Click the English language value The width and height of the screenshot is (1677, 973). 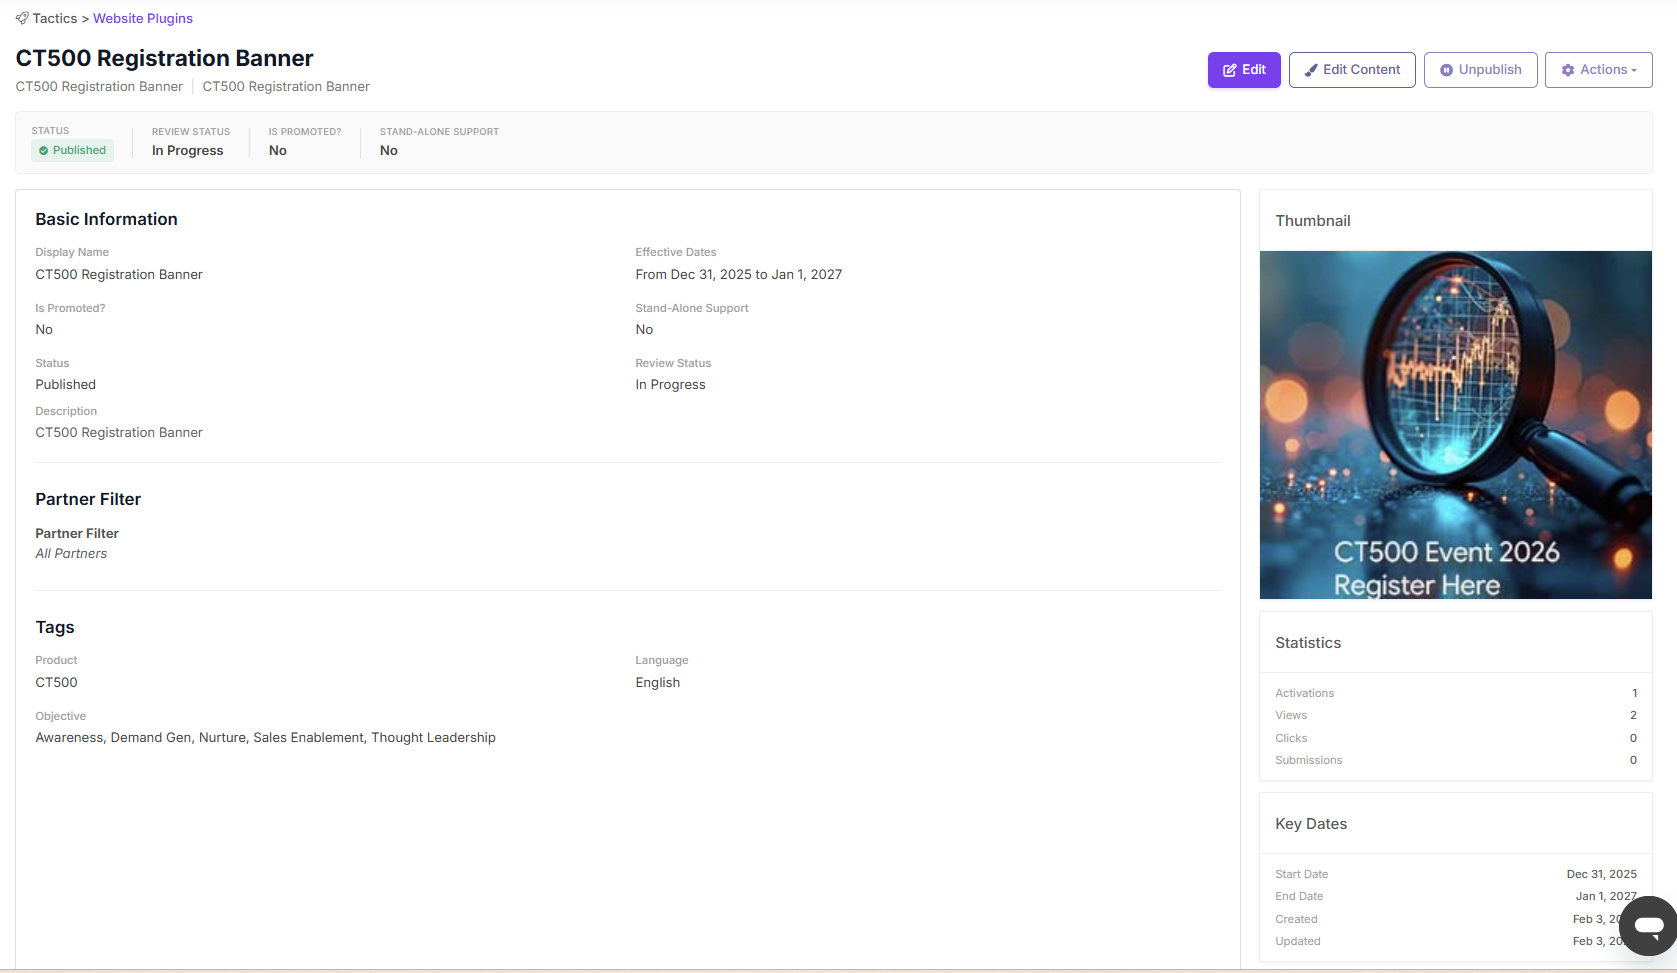tap(657, 682)
